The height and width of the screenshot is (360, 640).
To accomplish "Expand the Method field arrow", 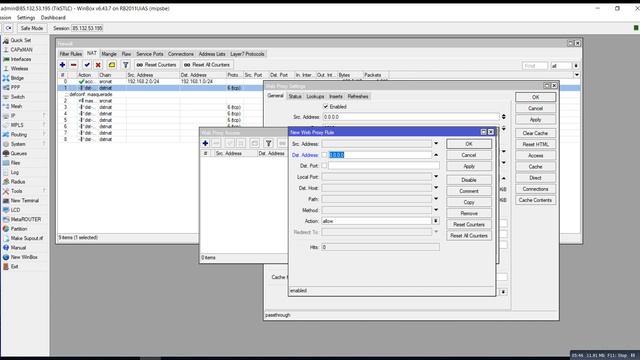I will click(436, 210).
